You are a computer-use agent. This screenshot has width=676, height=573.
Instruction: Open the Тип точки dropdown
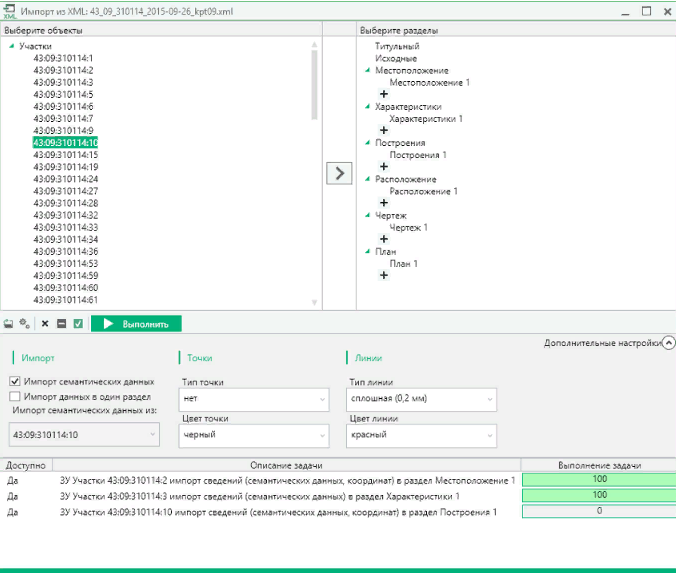(x=254, y=399)
